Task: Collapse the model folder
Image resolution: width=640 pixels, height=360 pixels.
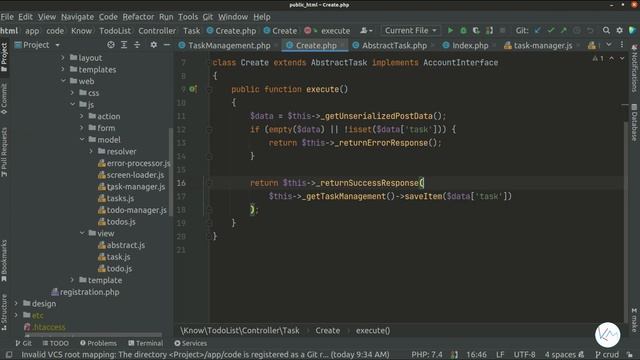Action: [x=82, y=140]
